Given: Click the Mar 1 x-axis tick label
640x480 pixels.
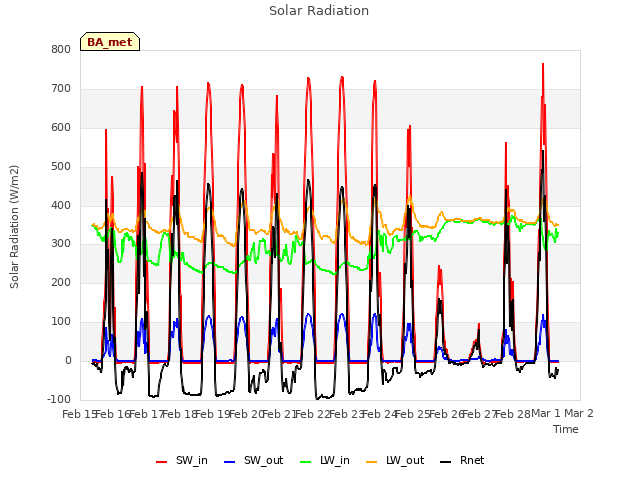Looking at the screenshot, I should (546, 414).
